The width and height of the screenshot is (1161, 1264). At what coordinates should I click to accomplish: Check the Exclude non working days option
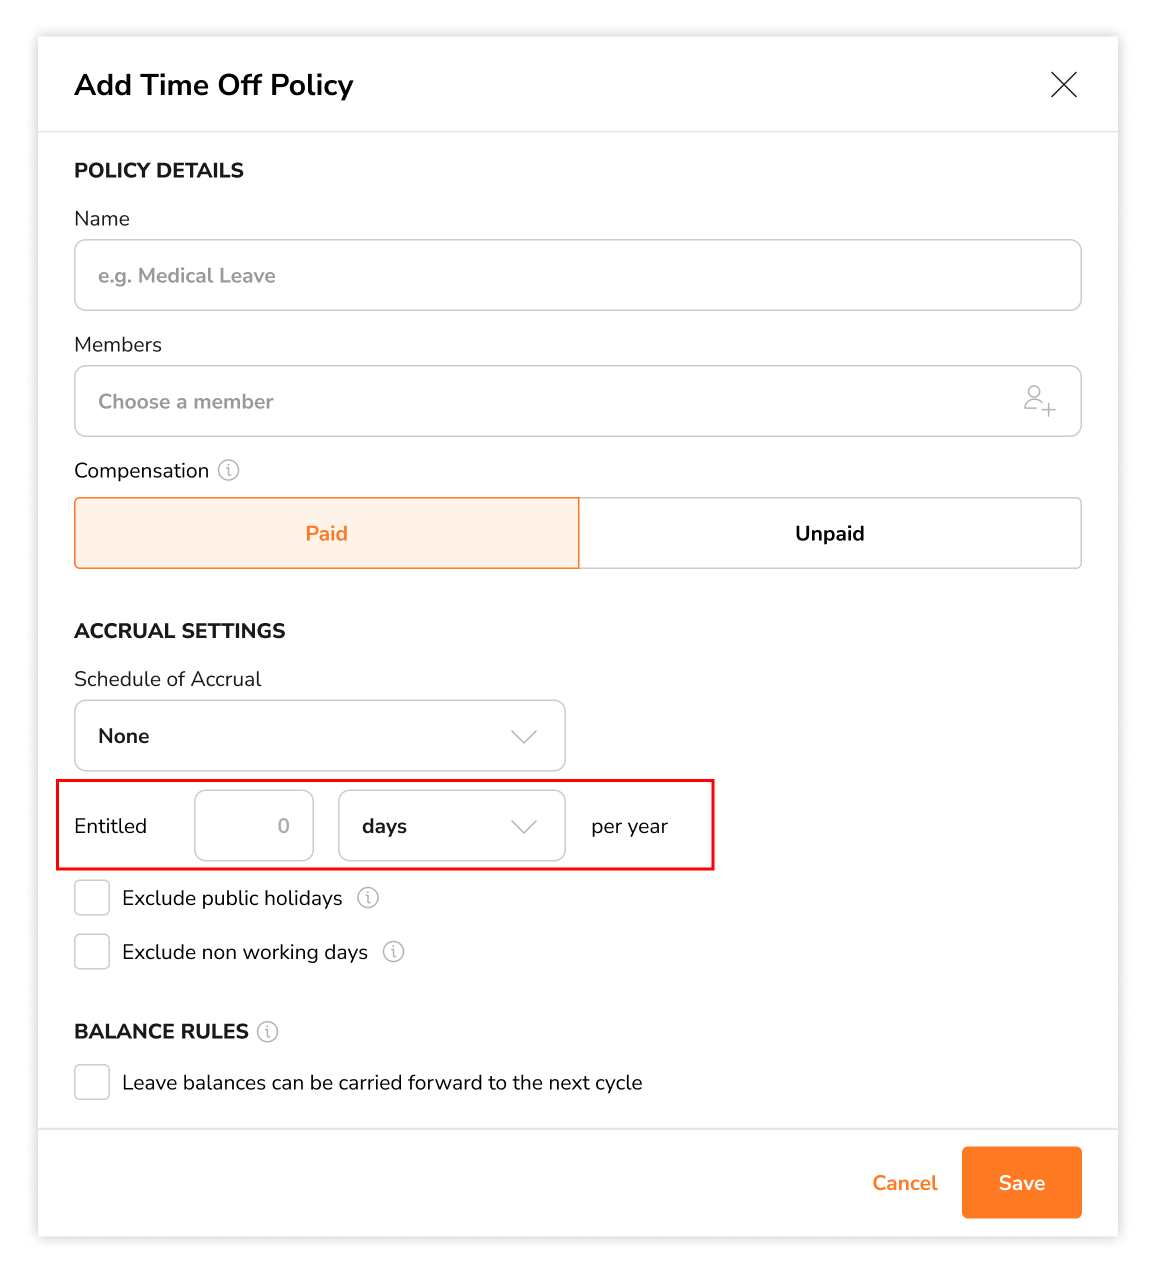91,951
